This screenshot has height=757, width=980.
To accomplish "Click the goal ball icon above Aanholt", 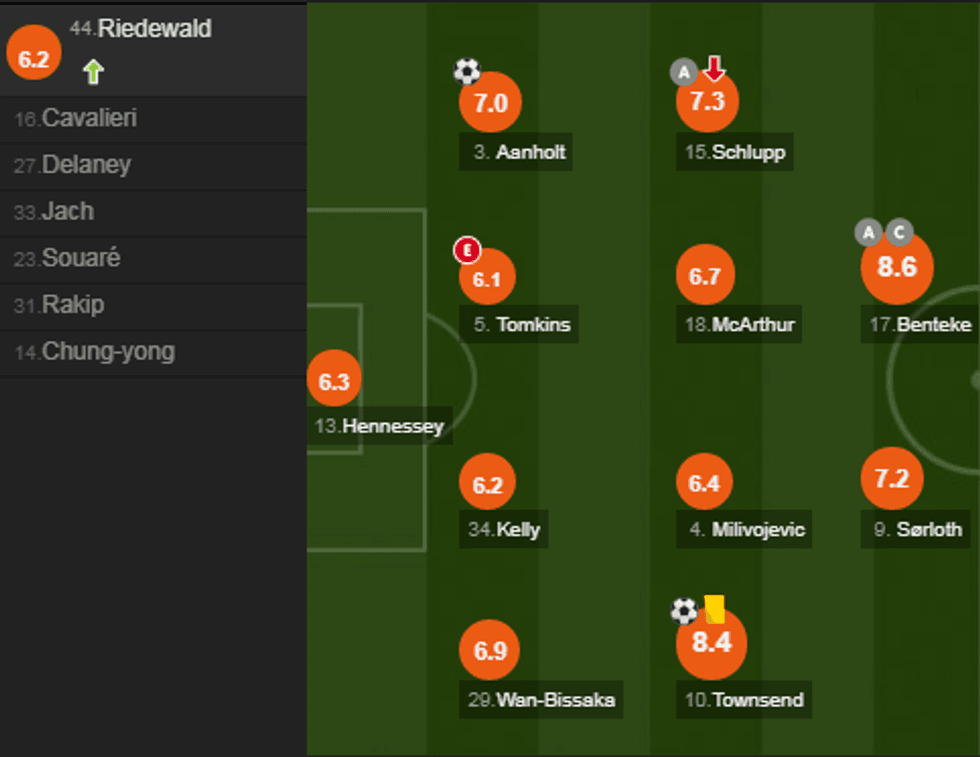I will coord(467,71).
